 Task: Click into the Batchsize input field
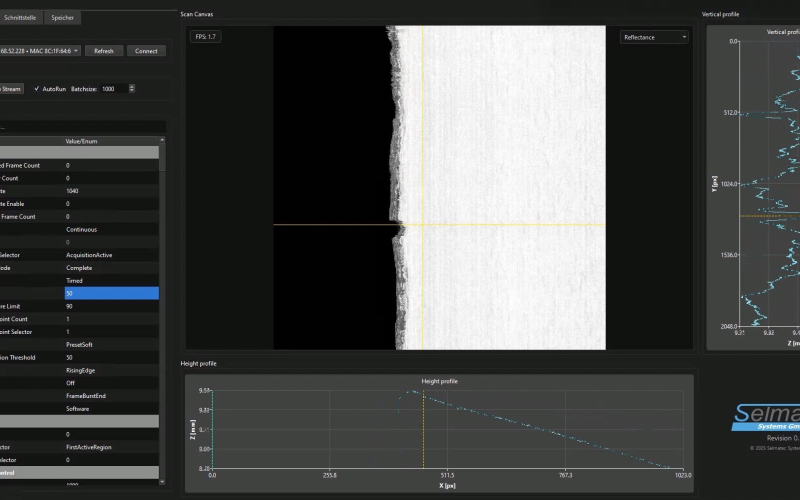click(114, 89)
